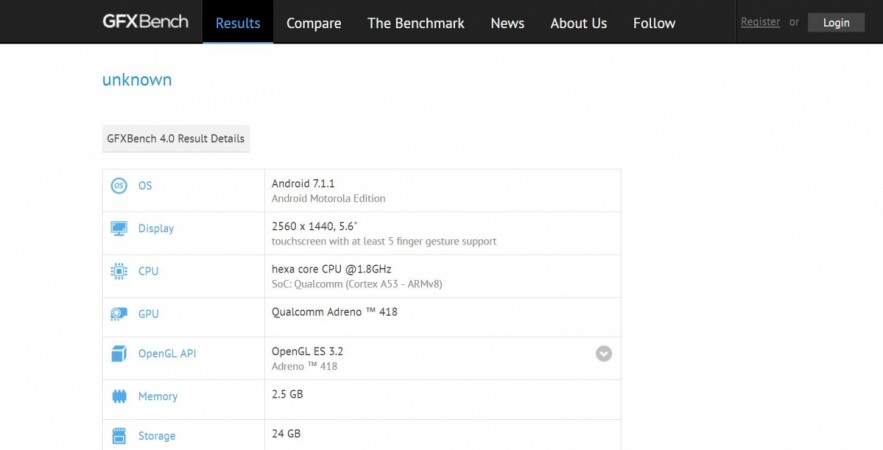This screenshot has width=883, height=450.
Task: Expand the OpenGL ES 3.2 details chevron
Action: [x=604, y=354]
